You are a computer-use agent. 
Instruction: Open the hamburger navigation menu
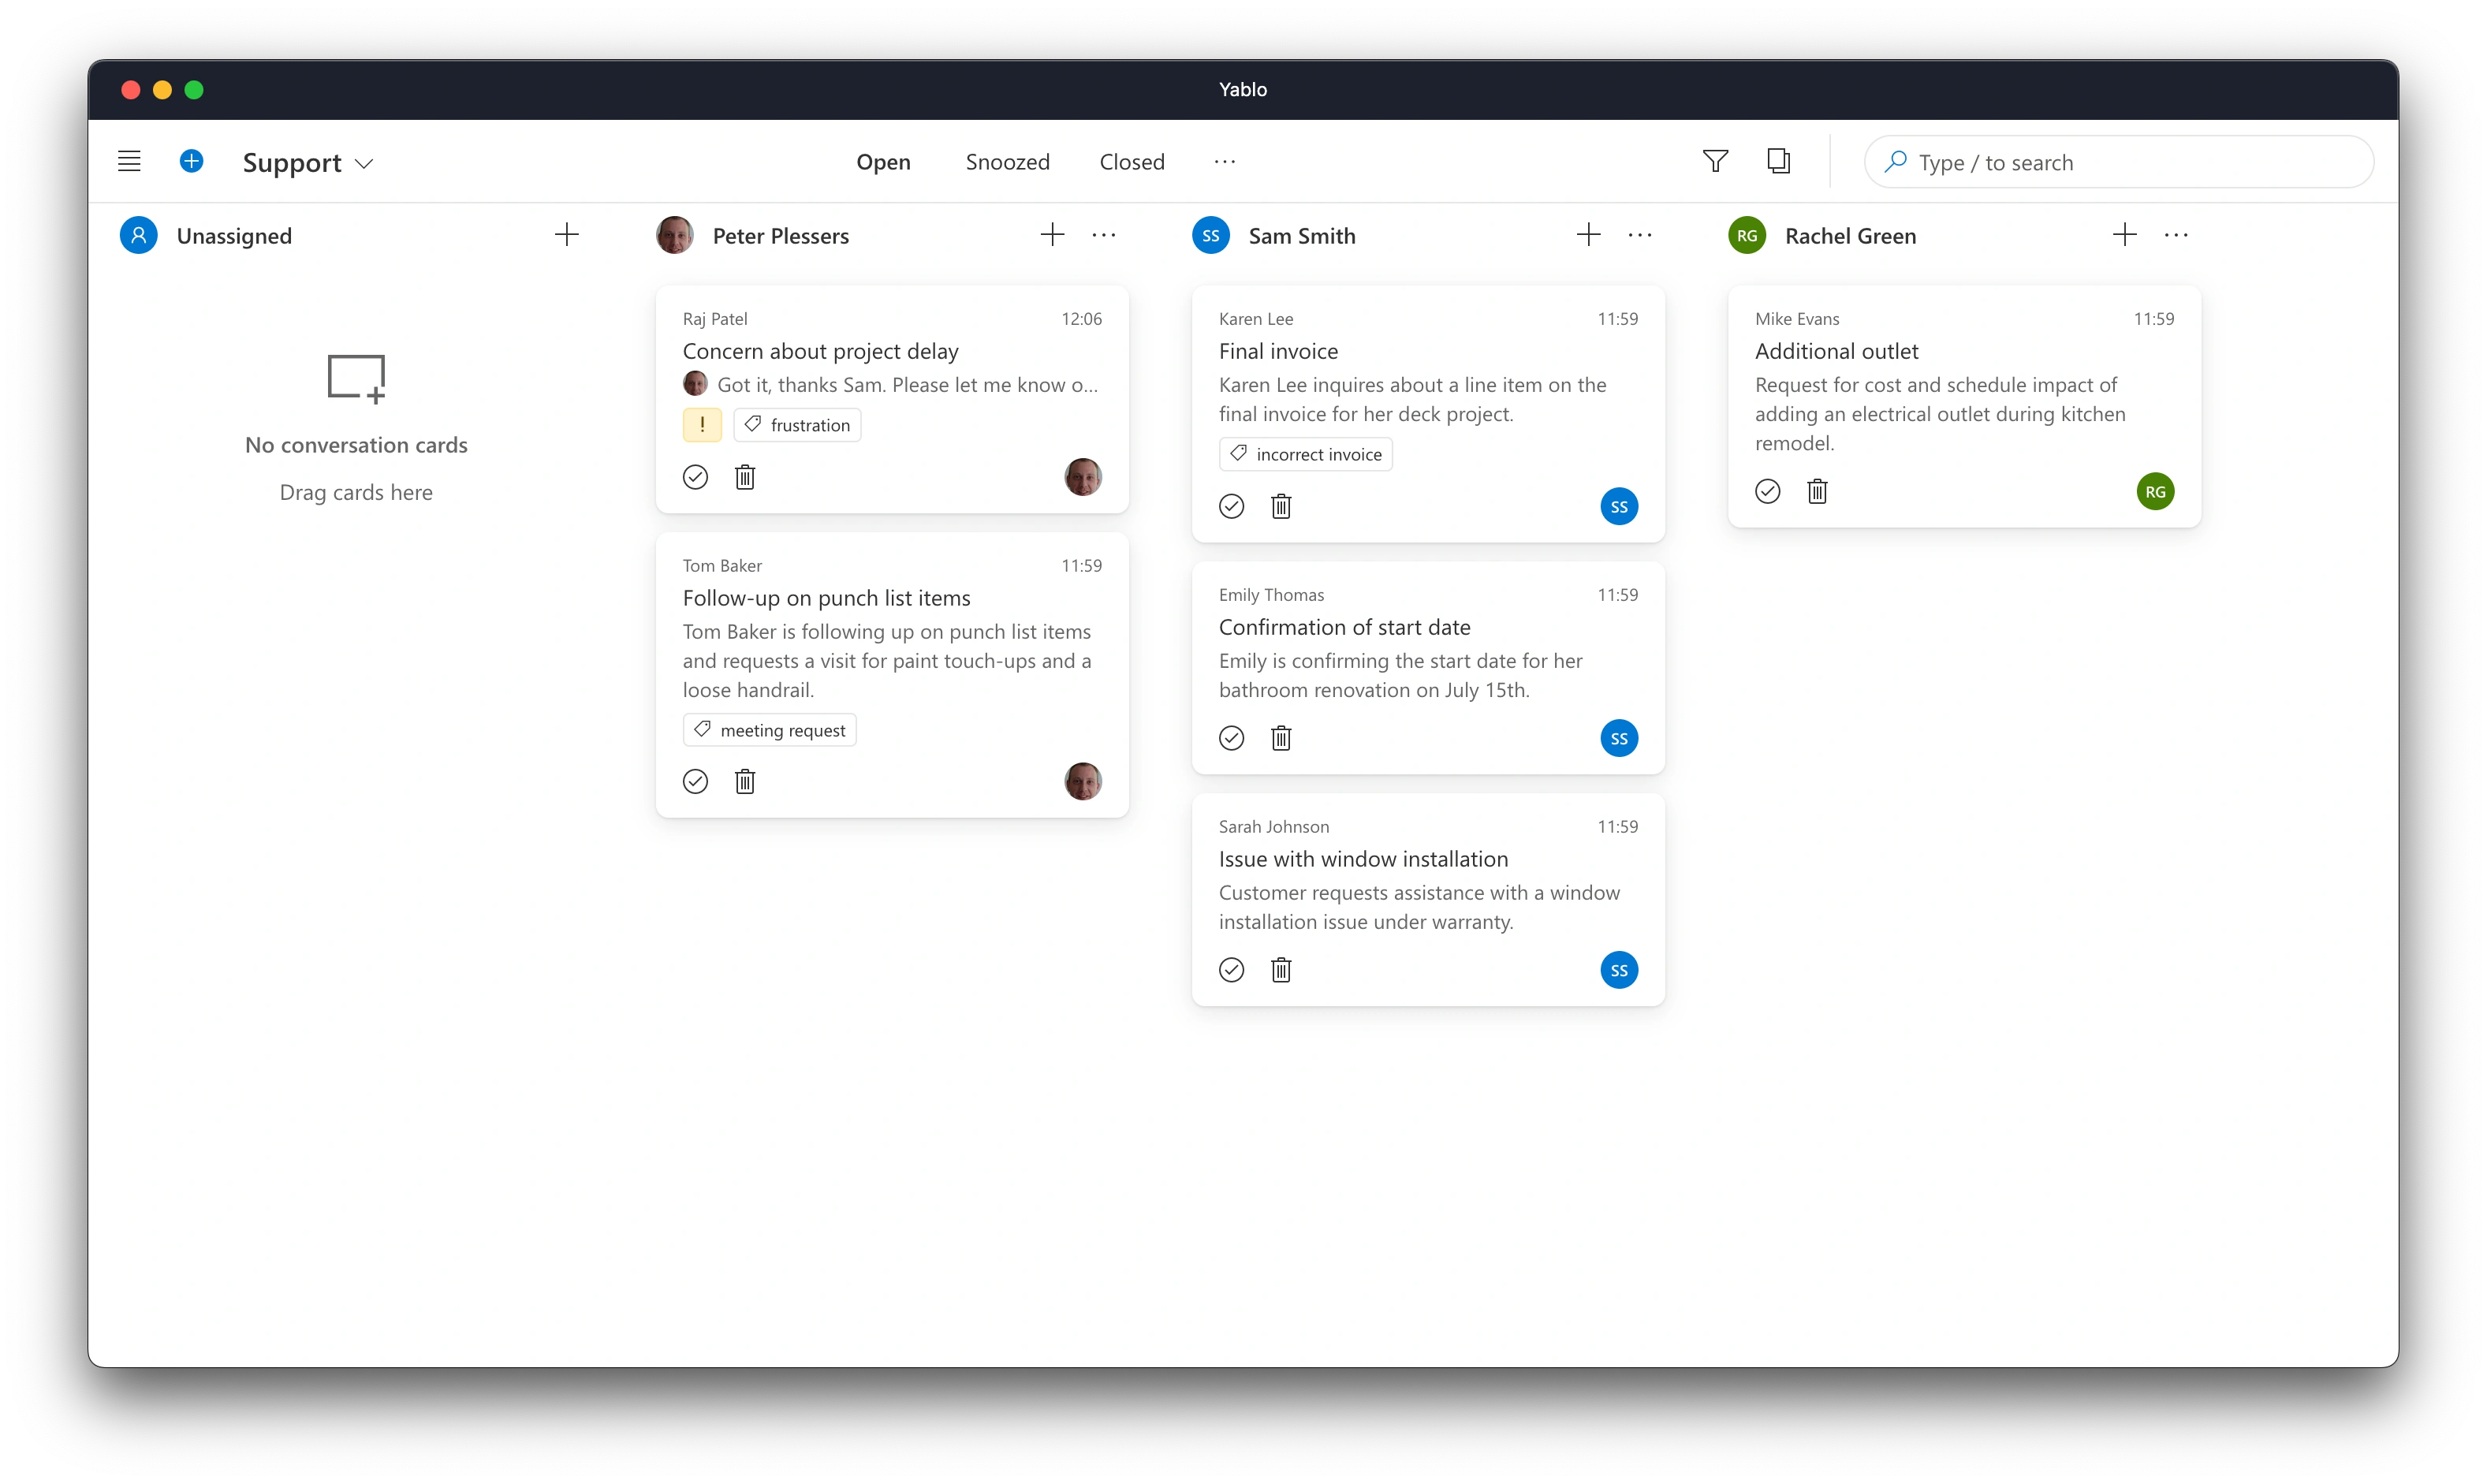128,161
